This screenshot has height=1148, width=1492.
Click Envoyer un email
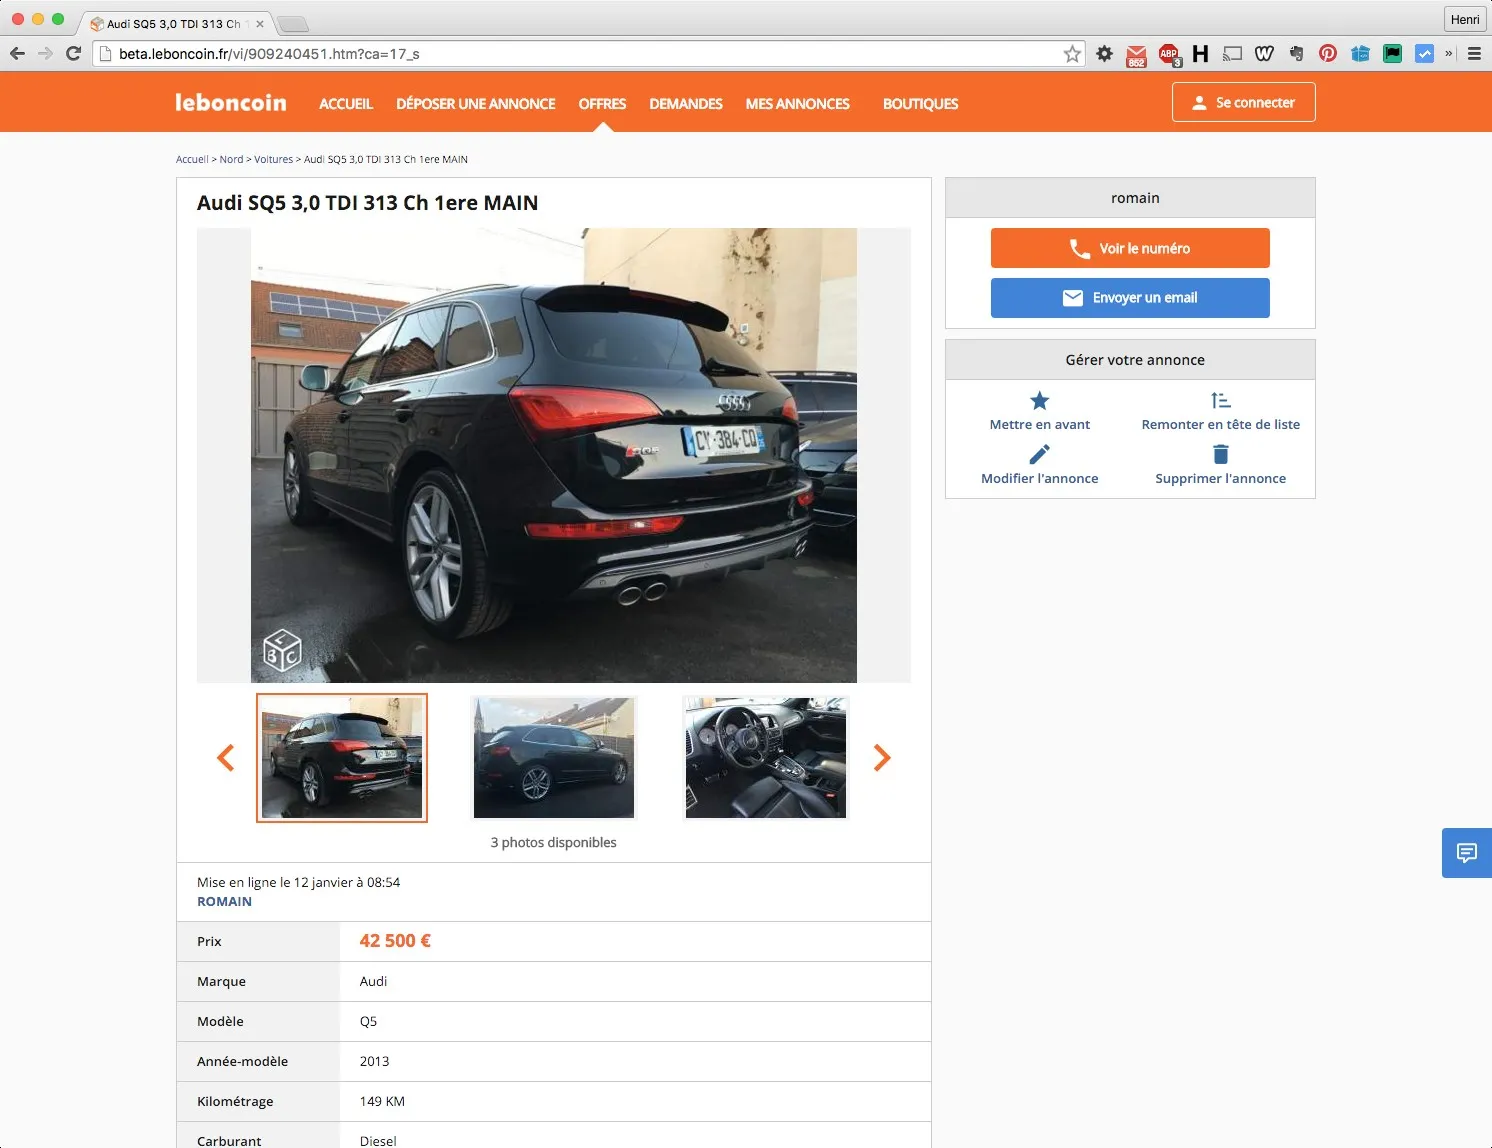(x=1130, y=298)
